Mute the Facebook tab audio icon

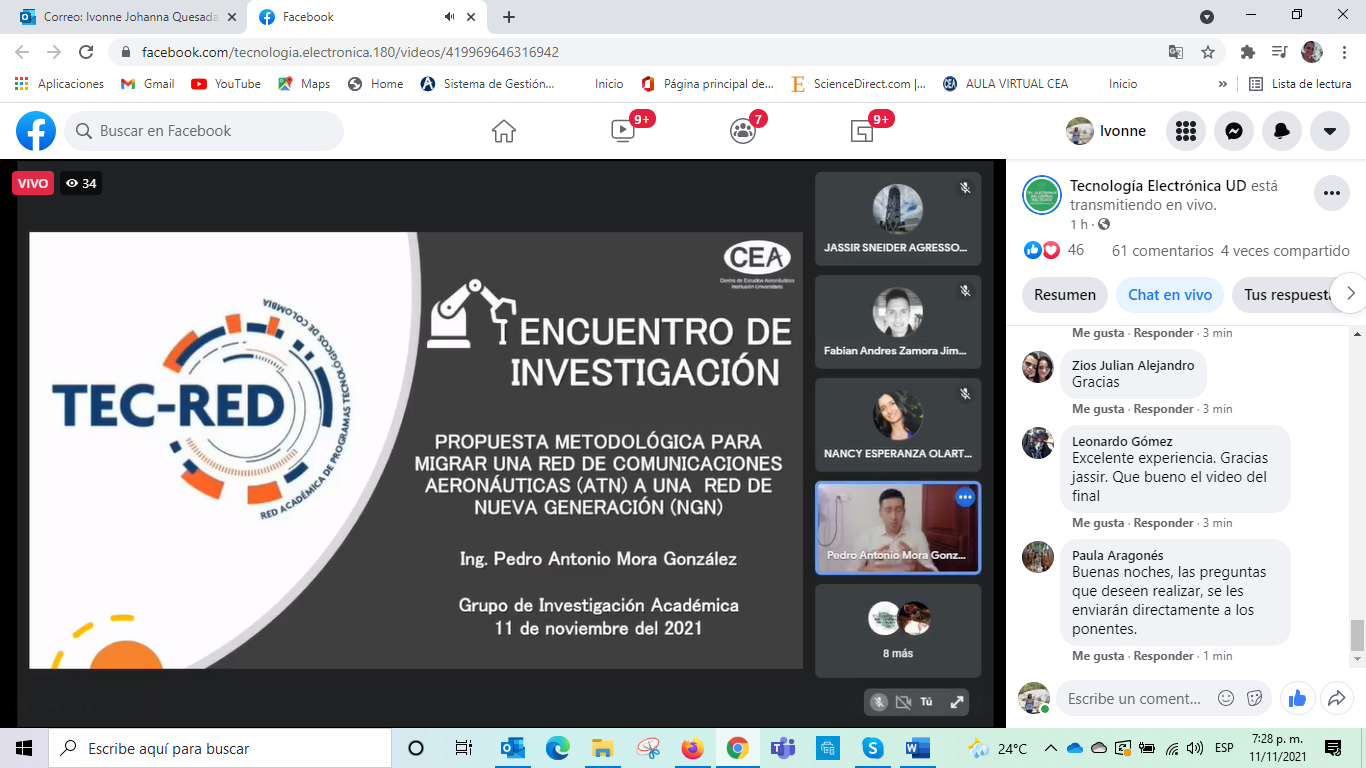450,17
